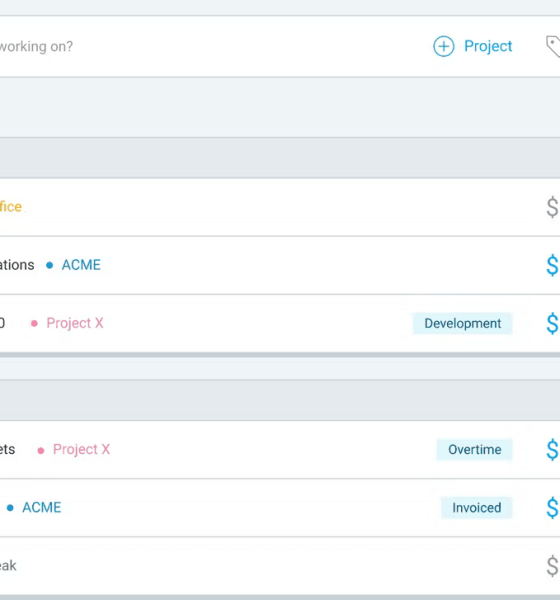
Task: Toggle billable dollar icon on Invoiced entry
Action: click(552, 508)
